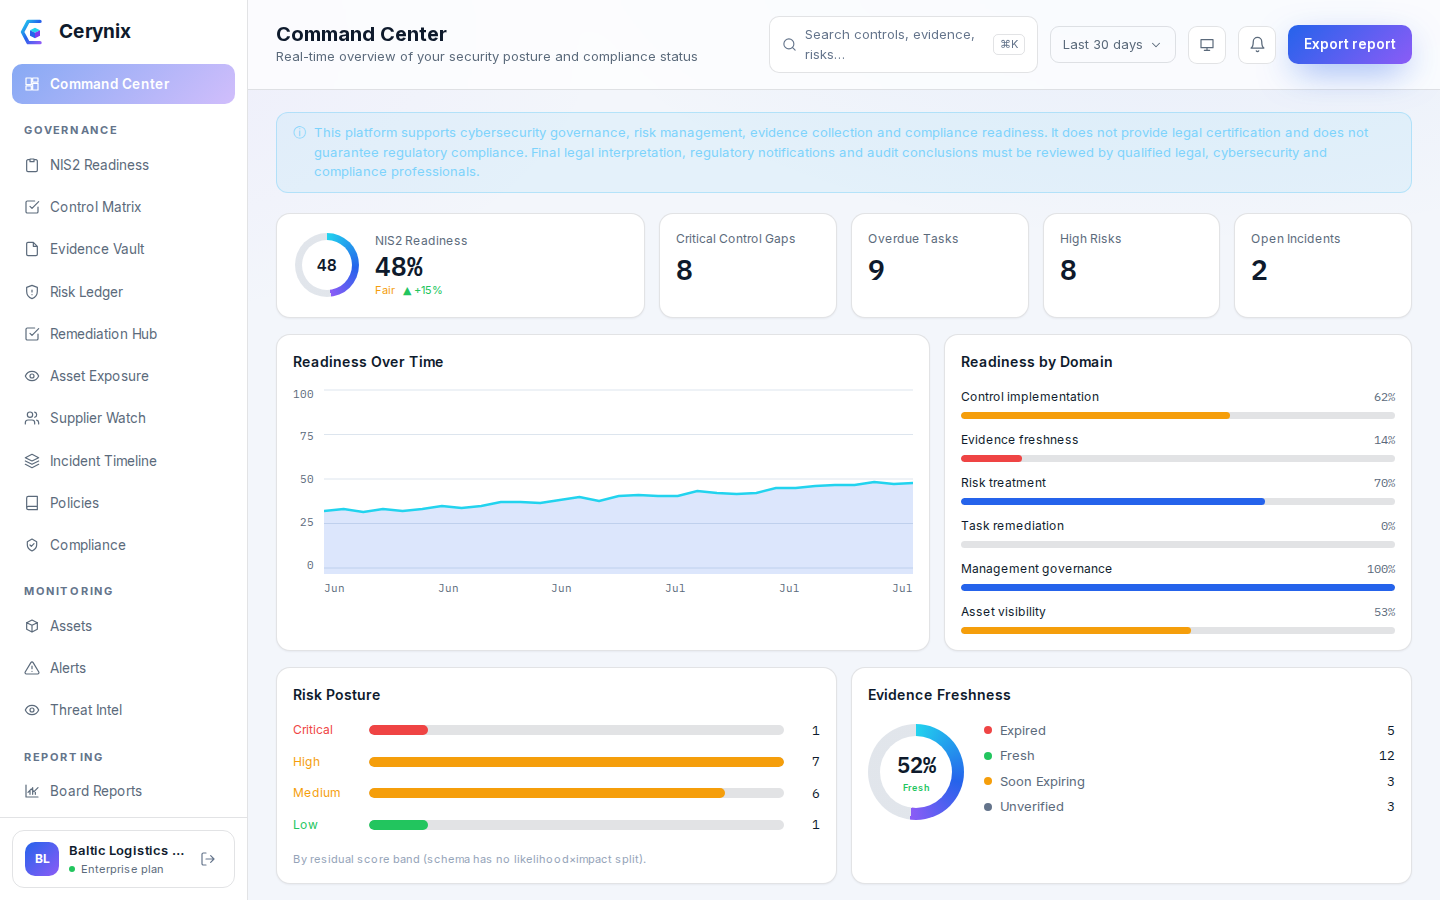Click the Expired legend entry
The height and width of the screenshot is (900, 1440).
[x=1189, y=731]
